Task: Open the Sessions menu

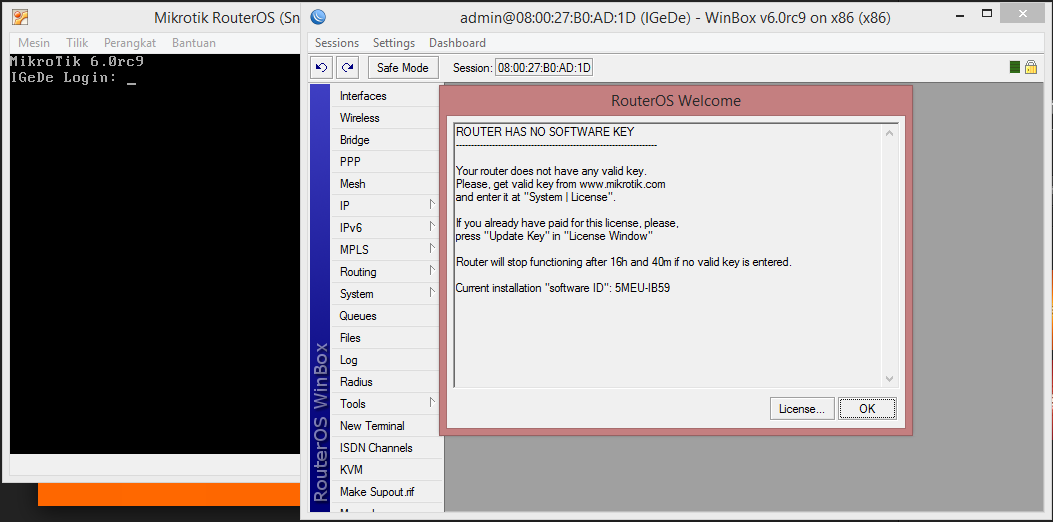Action: coord(337,42)
